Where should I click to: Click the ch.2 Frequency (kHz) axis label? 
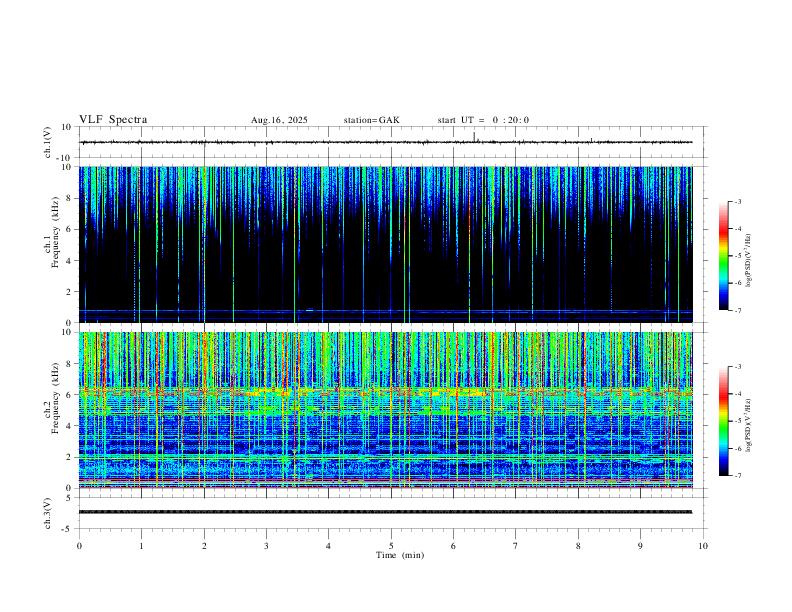click(52, 398)
